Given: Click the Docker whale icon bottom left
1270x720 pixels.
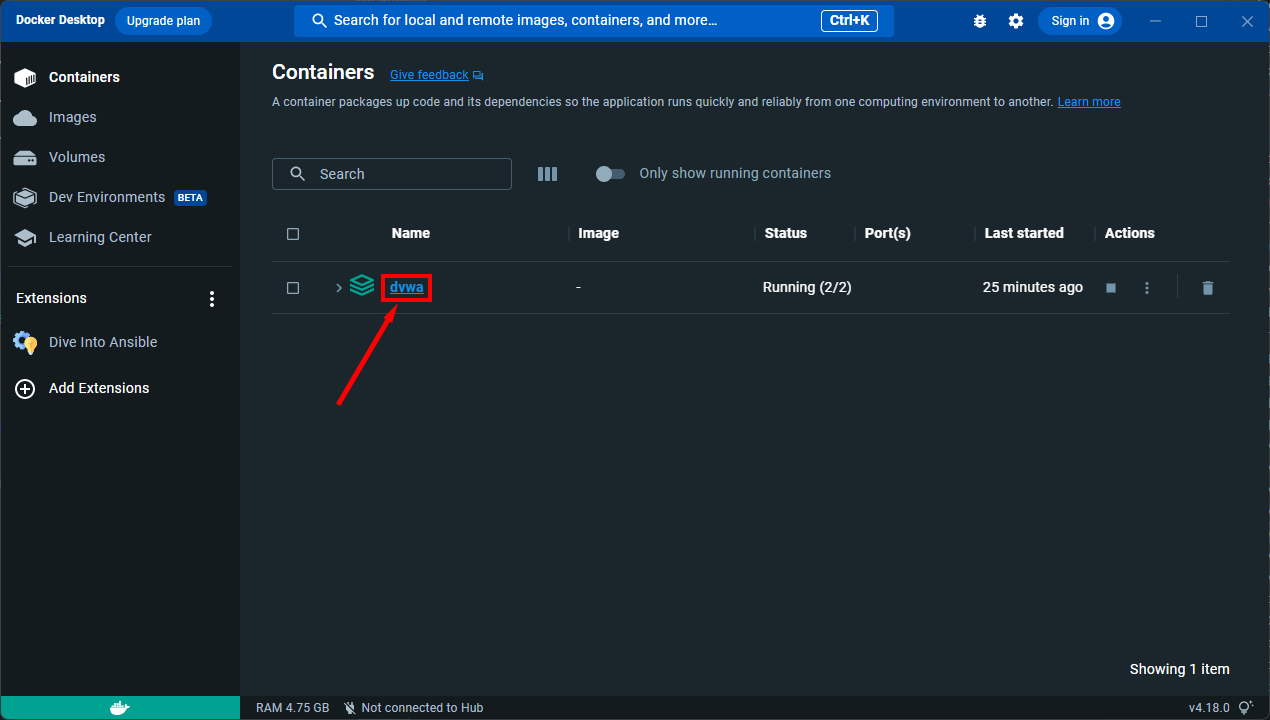Looking at the screenshot, I should pyautogui.click(x=119, y=707).
